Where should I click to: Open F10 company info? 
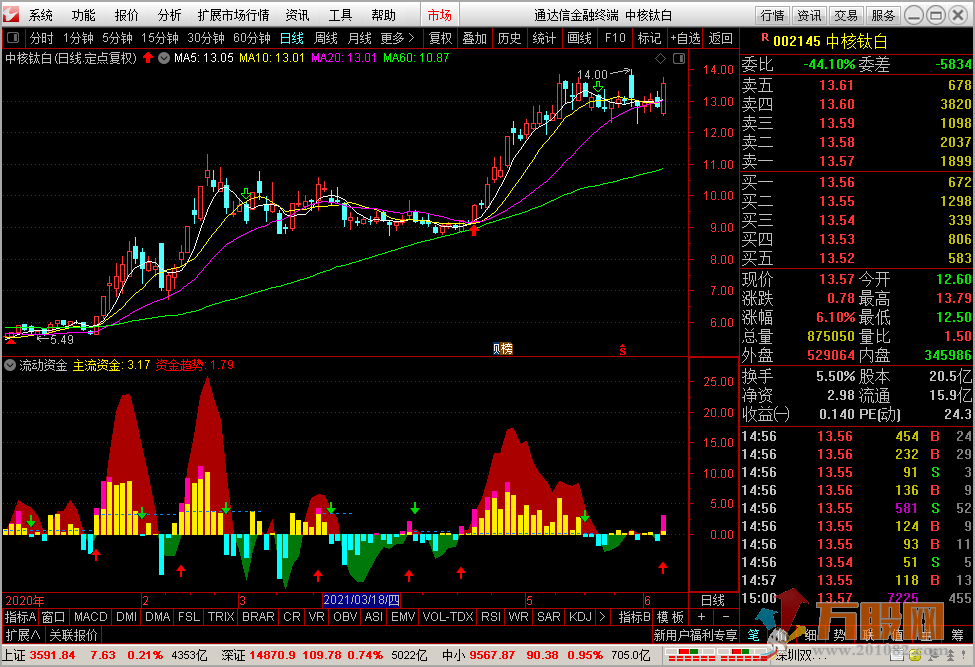tap(615, 39)
